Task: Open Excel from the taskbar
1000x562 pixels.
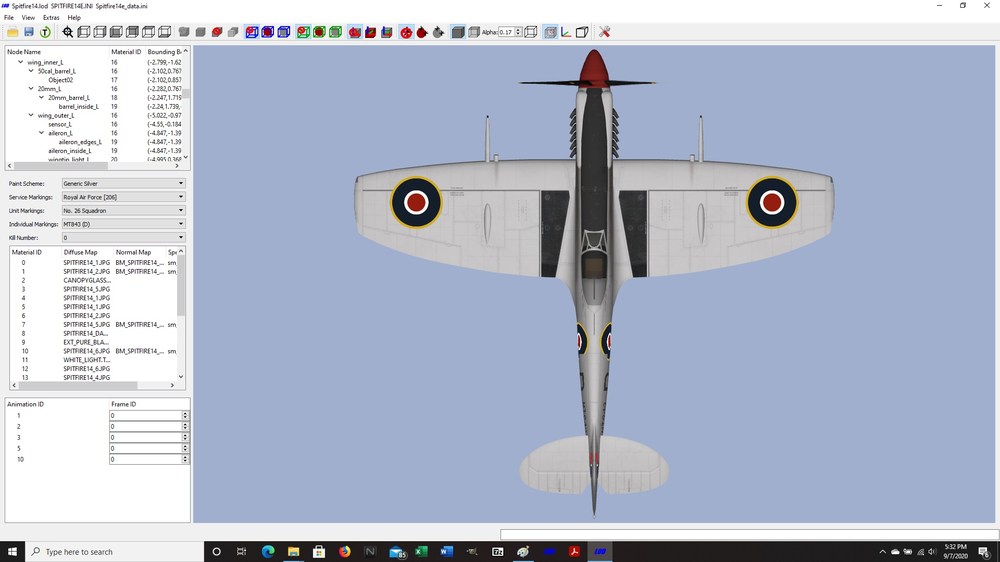Action: click(421, 552)
